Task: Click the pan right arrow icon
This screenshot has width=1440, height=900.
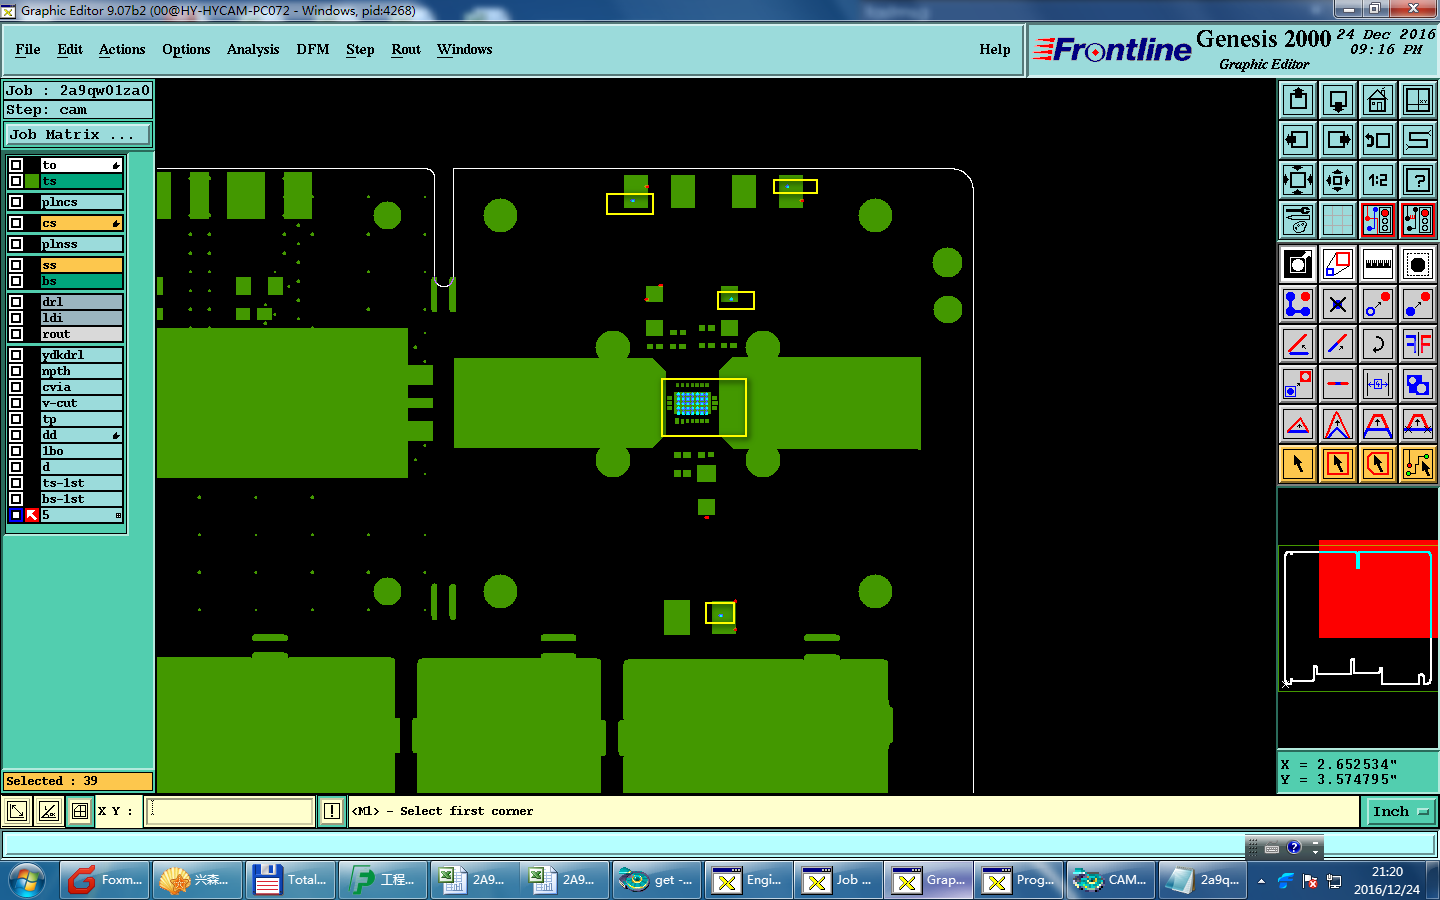Action: pos(1338,140)
